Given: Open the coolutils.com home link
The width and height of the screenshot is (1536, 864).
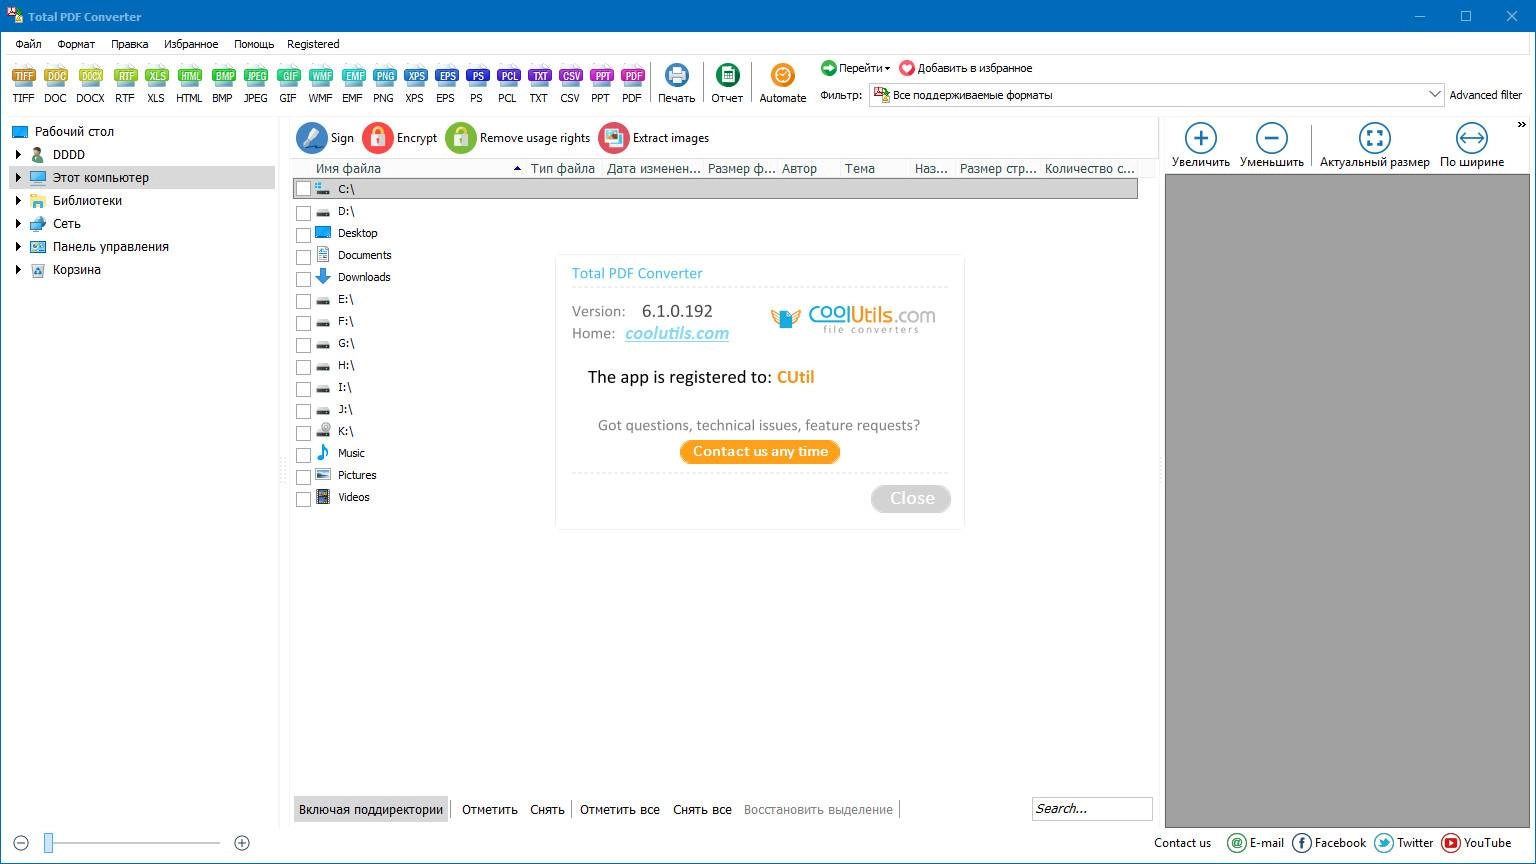Looking at the screenshot, I should (x=677, y=334).
